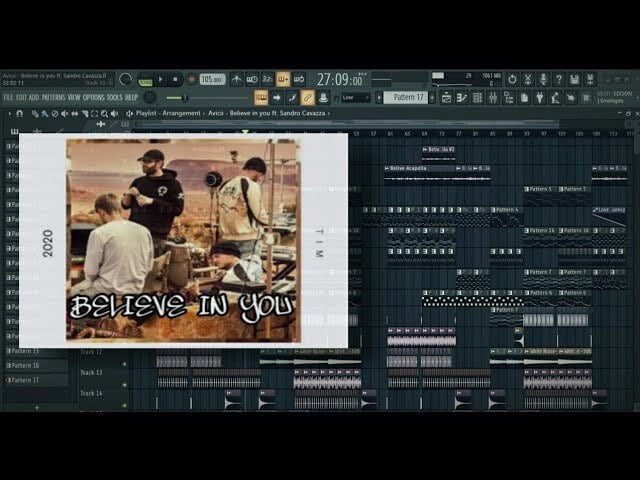This screenshot has width=640, height=480.
Task: Click the touch controller hand icon
Action: (571, 98)
